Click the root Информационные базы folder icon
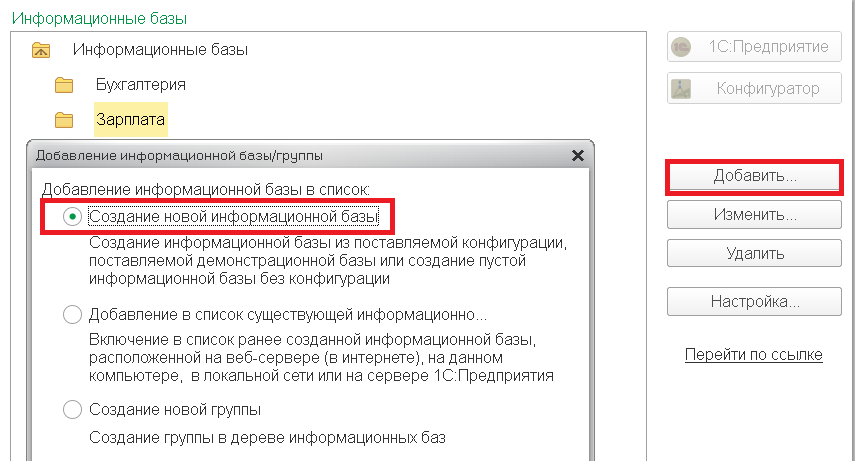Image resolution: width=855 pixels, height=461 pixels. tap(41, 50)
